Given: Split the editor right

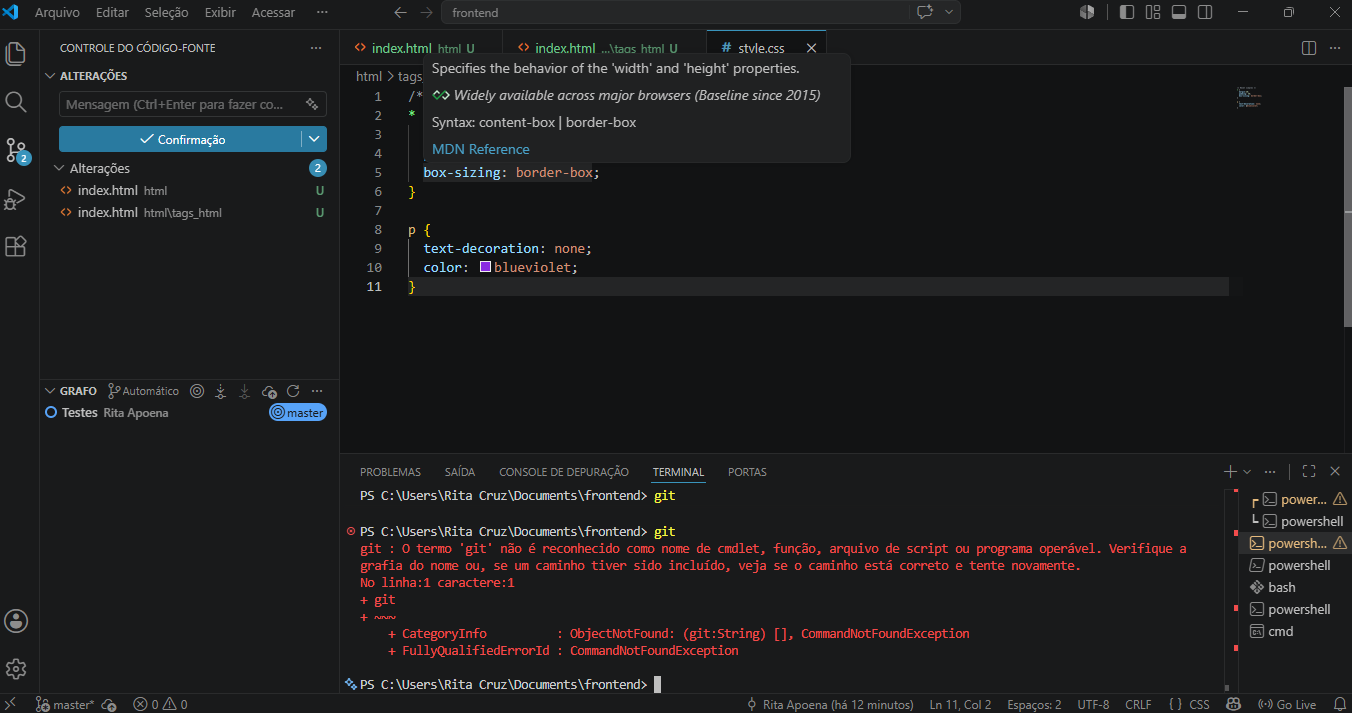Looking at the screenshot, I should [1309, 48].
